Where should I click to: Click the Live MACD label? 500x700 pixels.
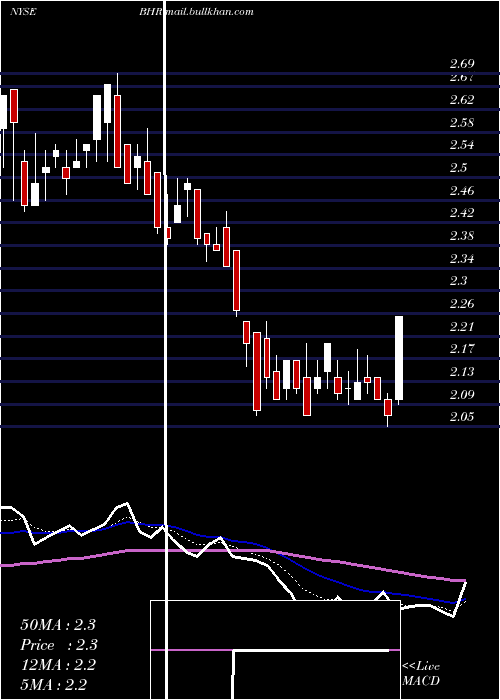[x=421, y=673]
